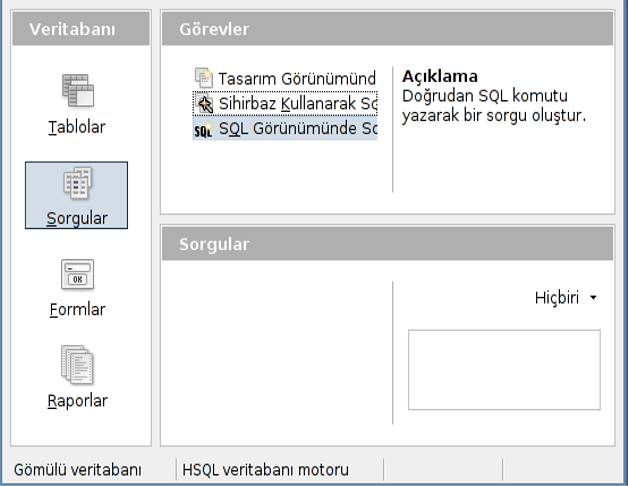Click the empty query list area
Viewport: 628px width, 486px height.
(276, 360)
